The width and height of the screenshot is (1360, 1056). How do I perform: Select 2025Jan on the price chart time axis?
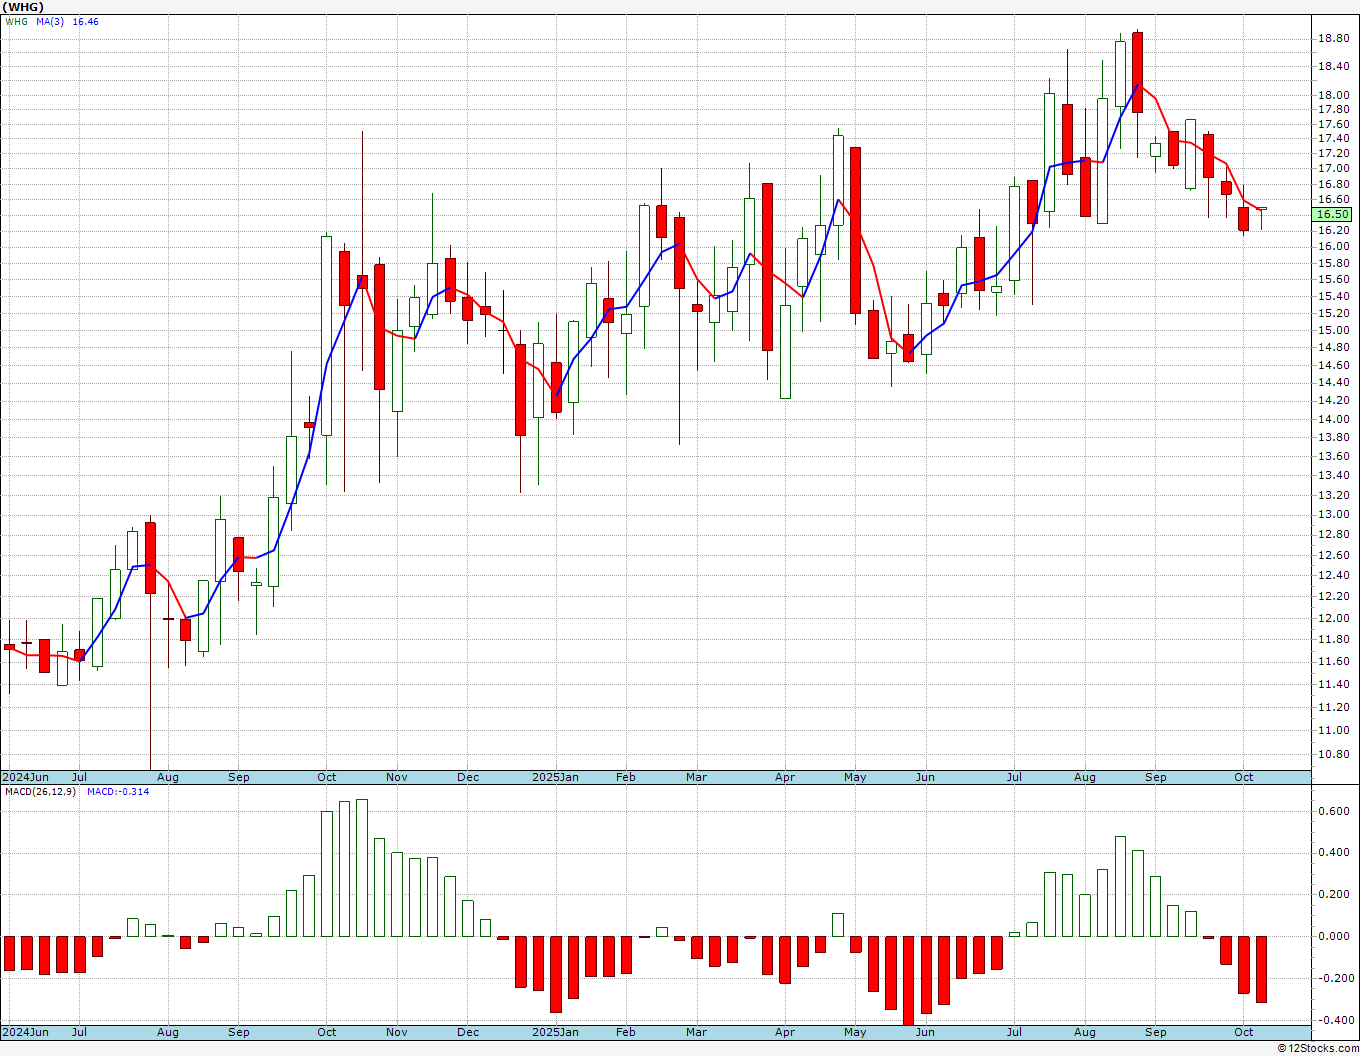tap(555, 777)
